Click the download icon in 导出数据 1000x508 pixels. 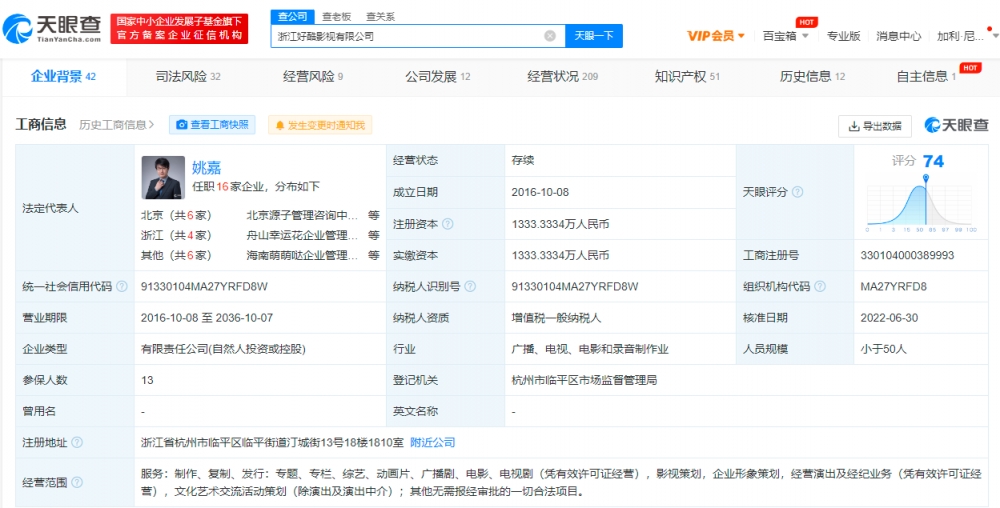click(x=854, y=126)
